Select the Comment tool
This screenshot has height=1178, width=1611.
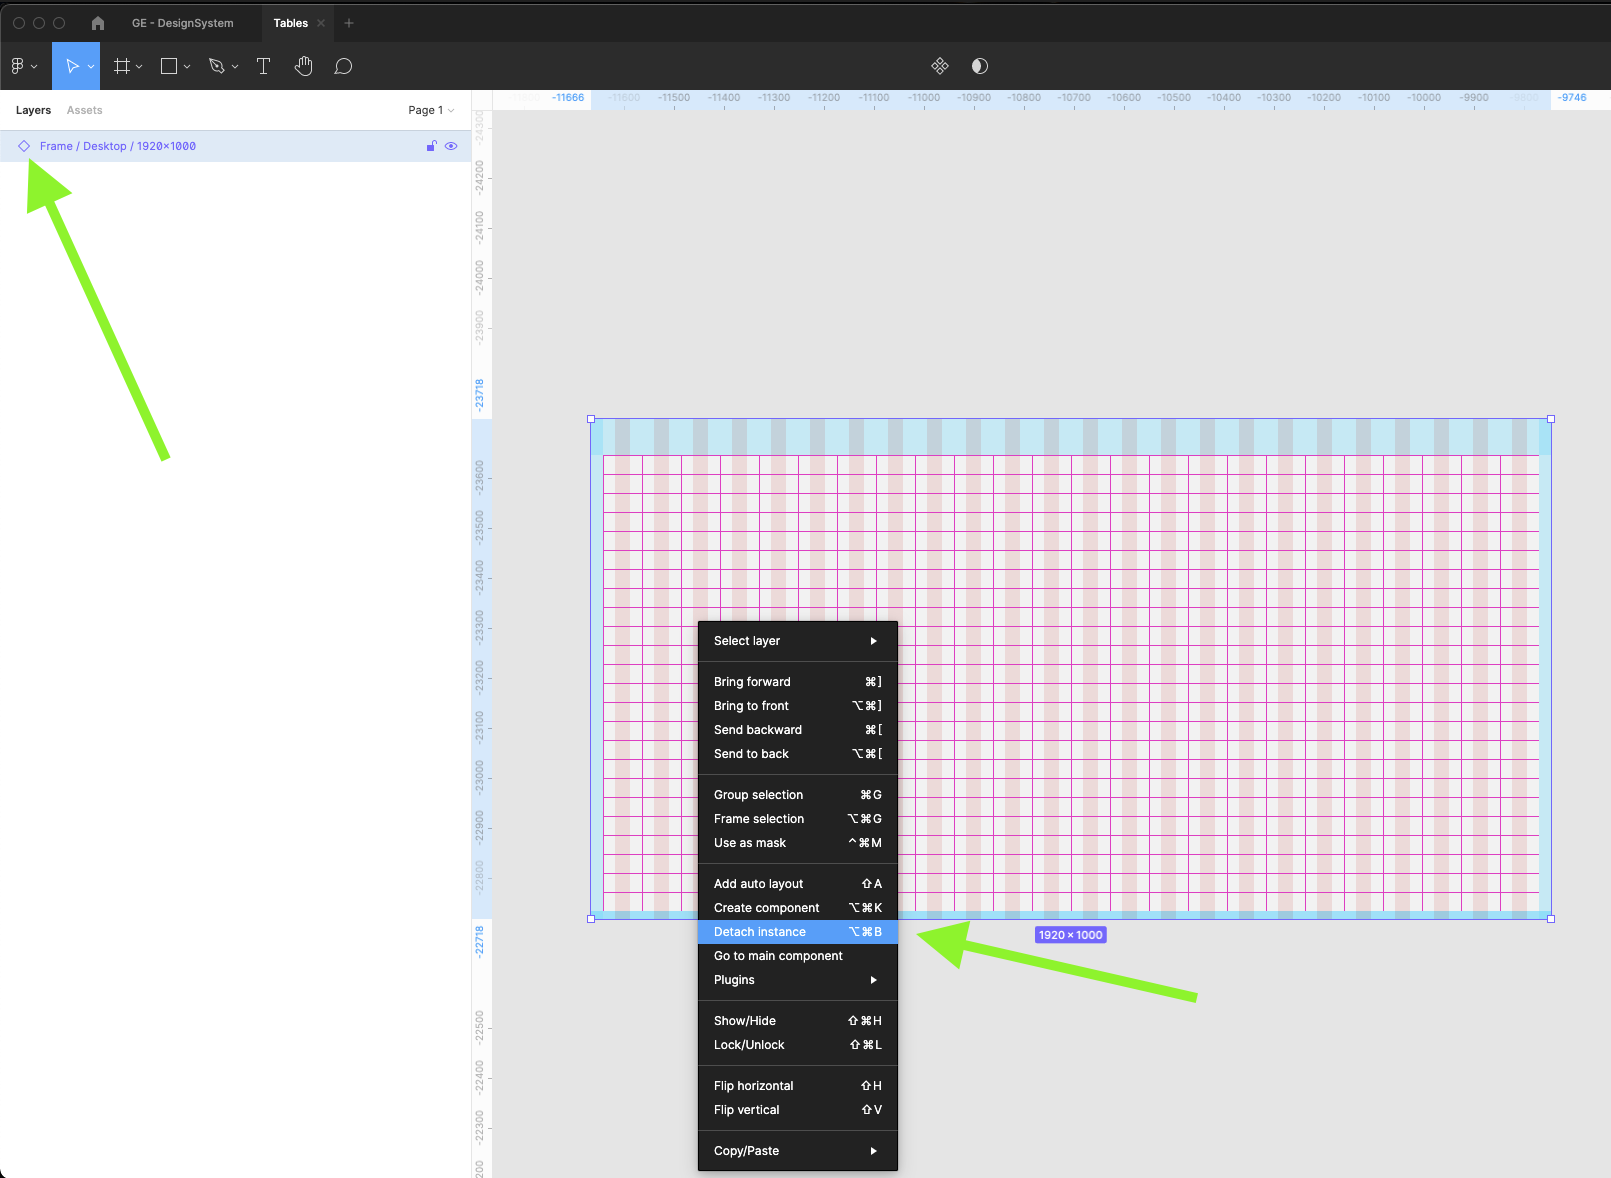point(343,66)
